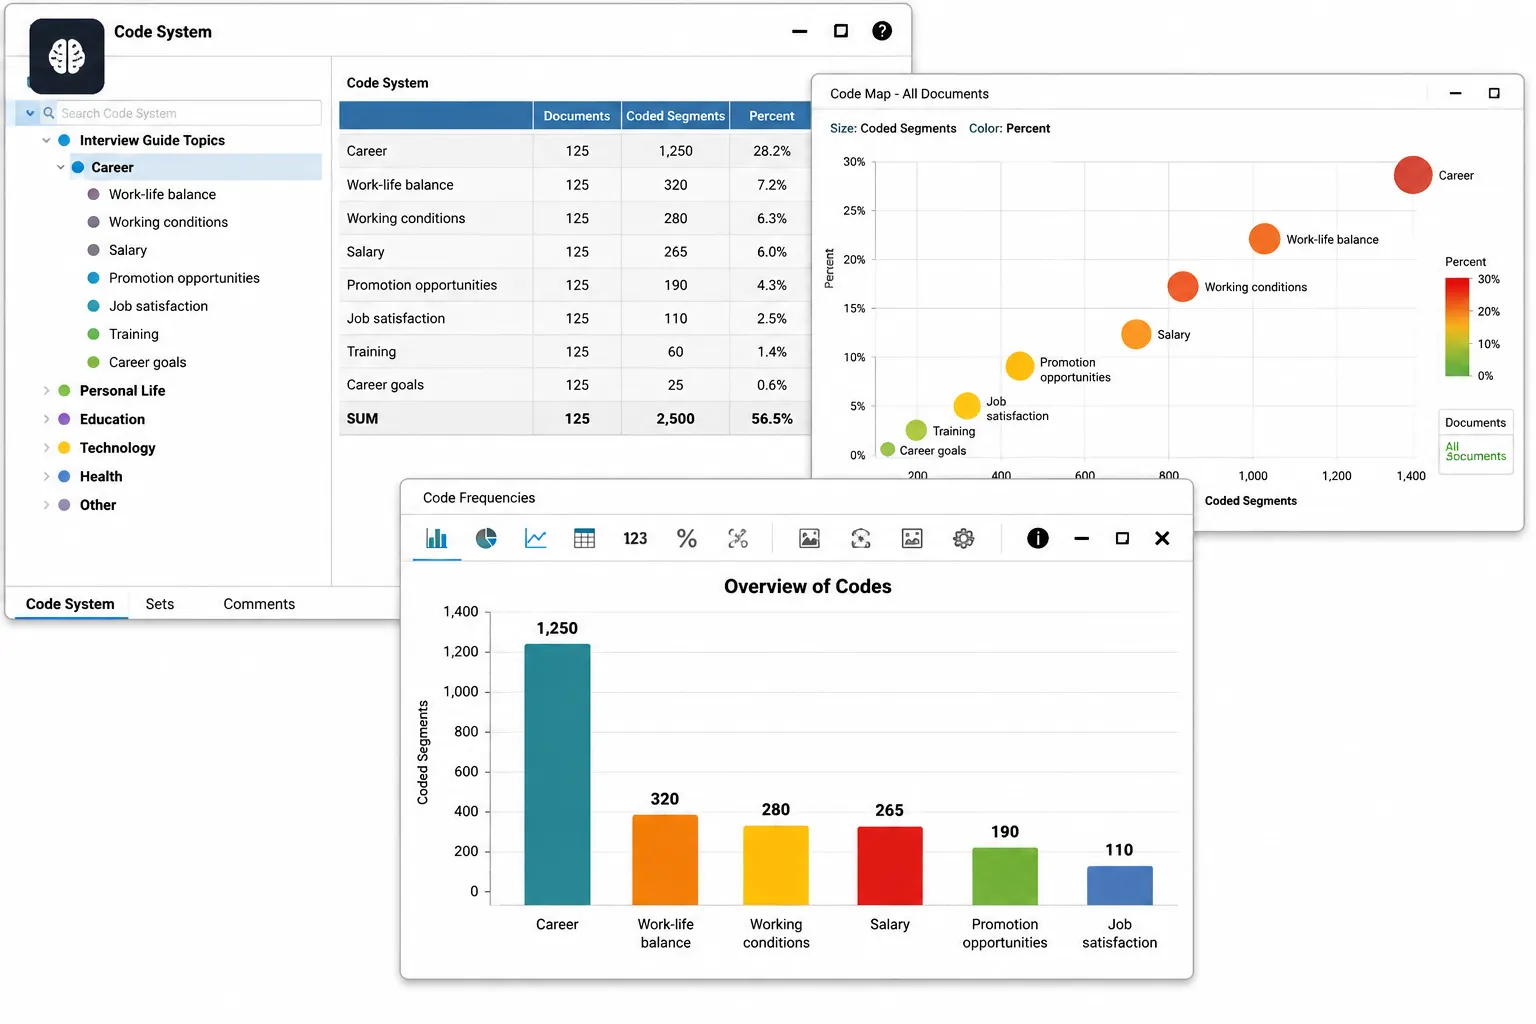
Task: Click the picture icon left of the gear
Action: (912, 538)
